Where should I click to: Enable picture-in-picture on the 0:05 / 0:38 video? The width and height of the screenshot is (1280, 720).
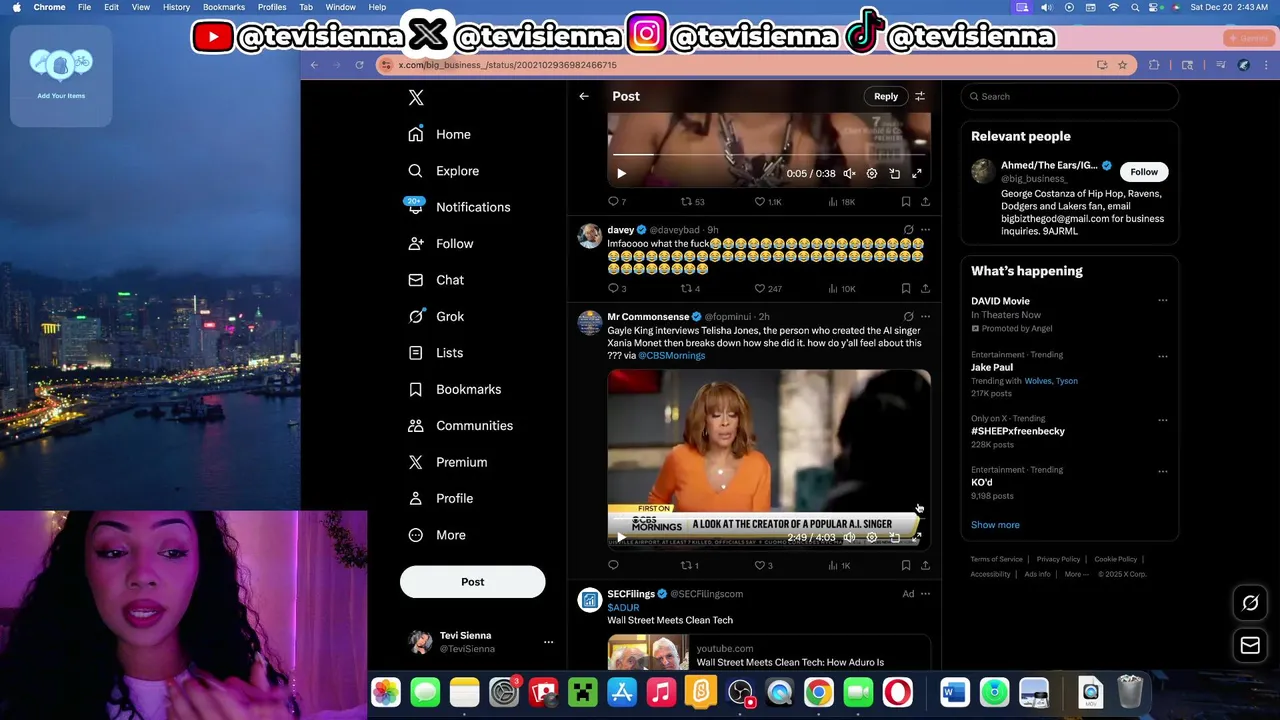(895, 173)
